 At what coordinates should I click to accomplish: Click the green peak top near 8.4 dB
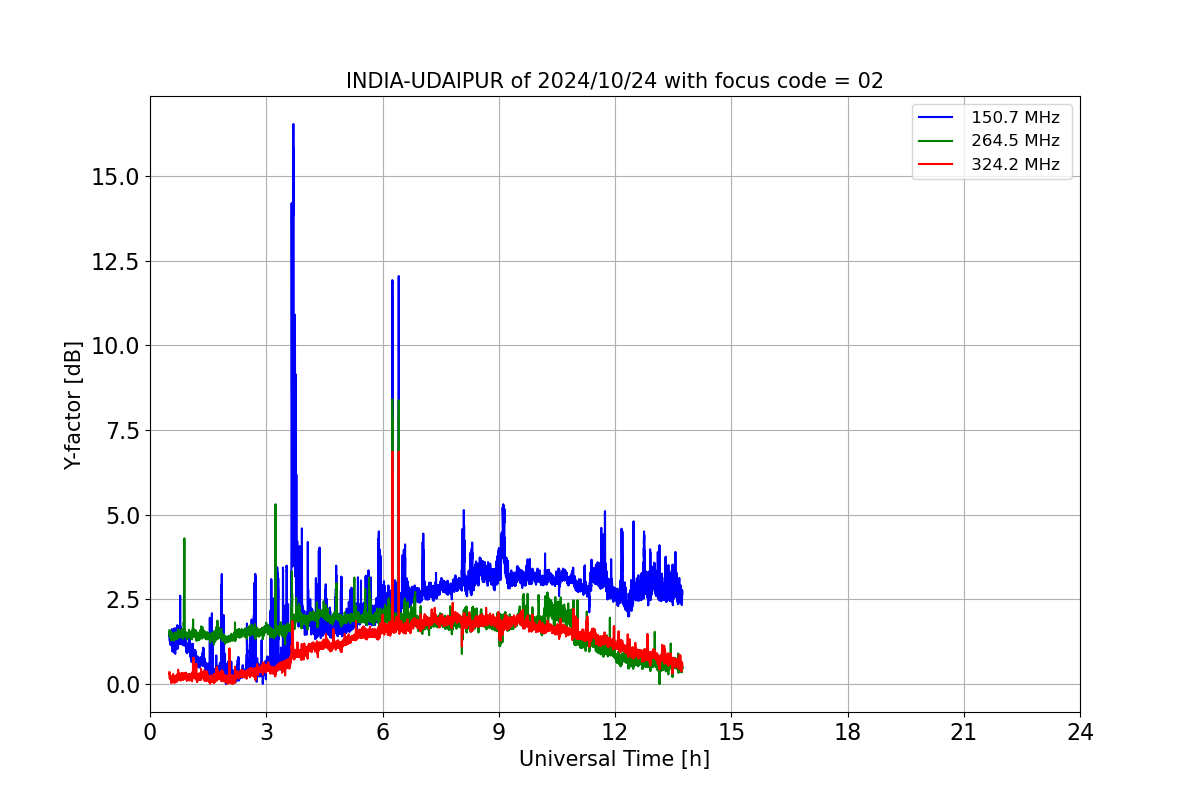point(395,401)
